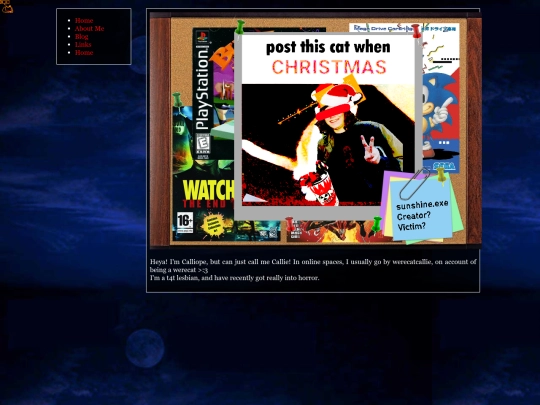Click the 'Victim?' text on the sticky note

(412, 226)
